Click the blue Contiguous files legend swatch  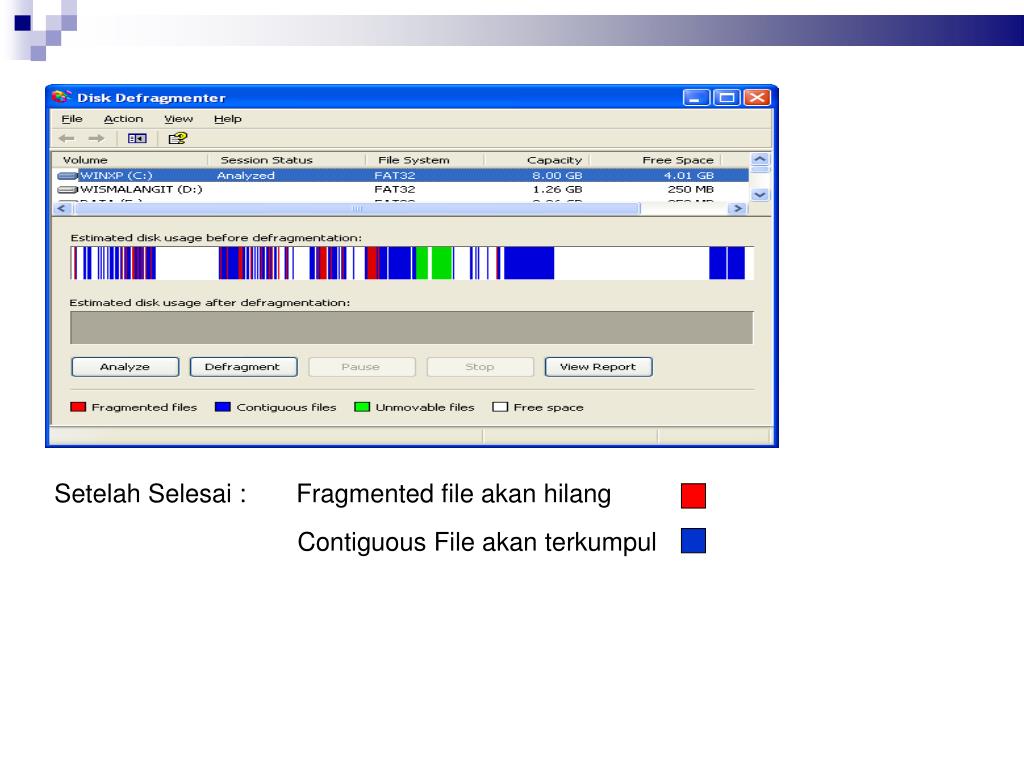[223, 407]
